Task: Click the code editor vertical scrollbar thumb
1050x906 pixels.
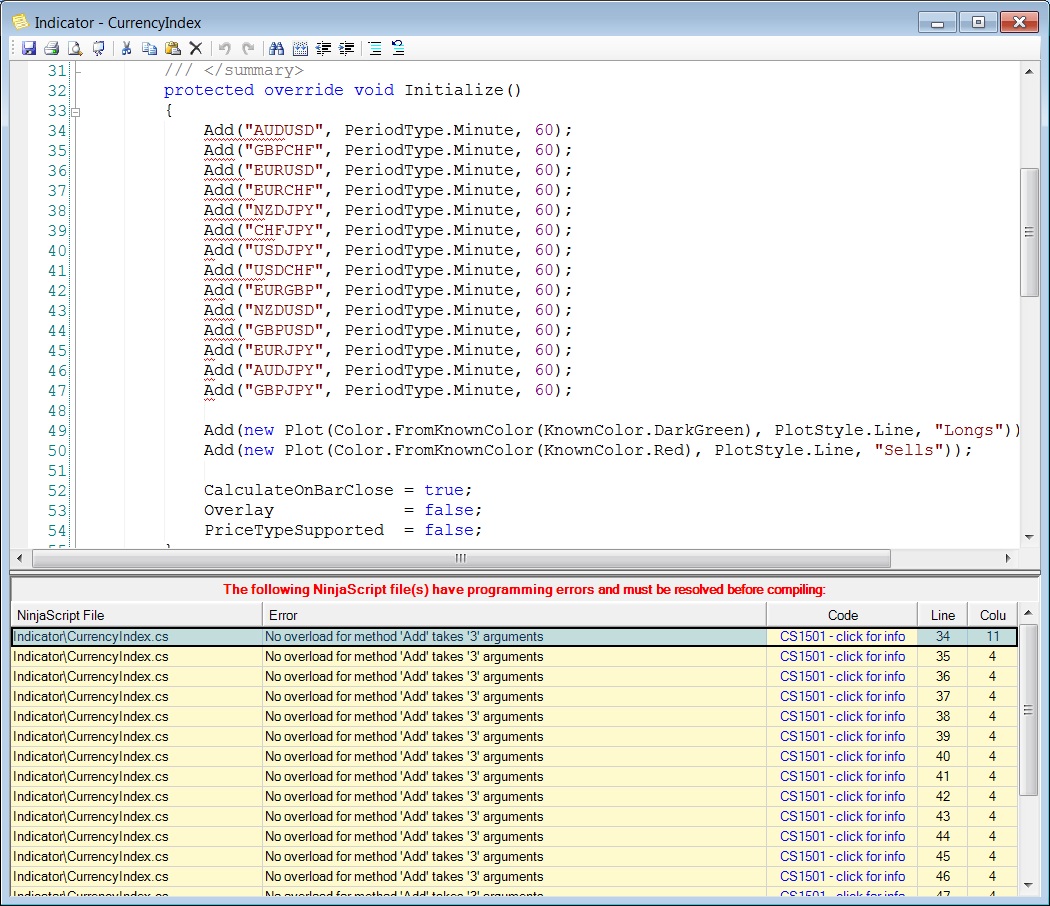Action: pyautogui.click(x=1028, y=232)
